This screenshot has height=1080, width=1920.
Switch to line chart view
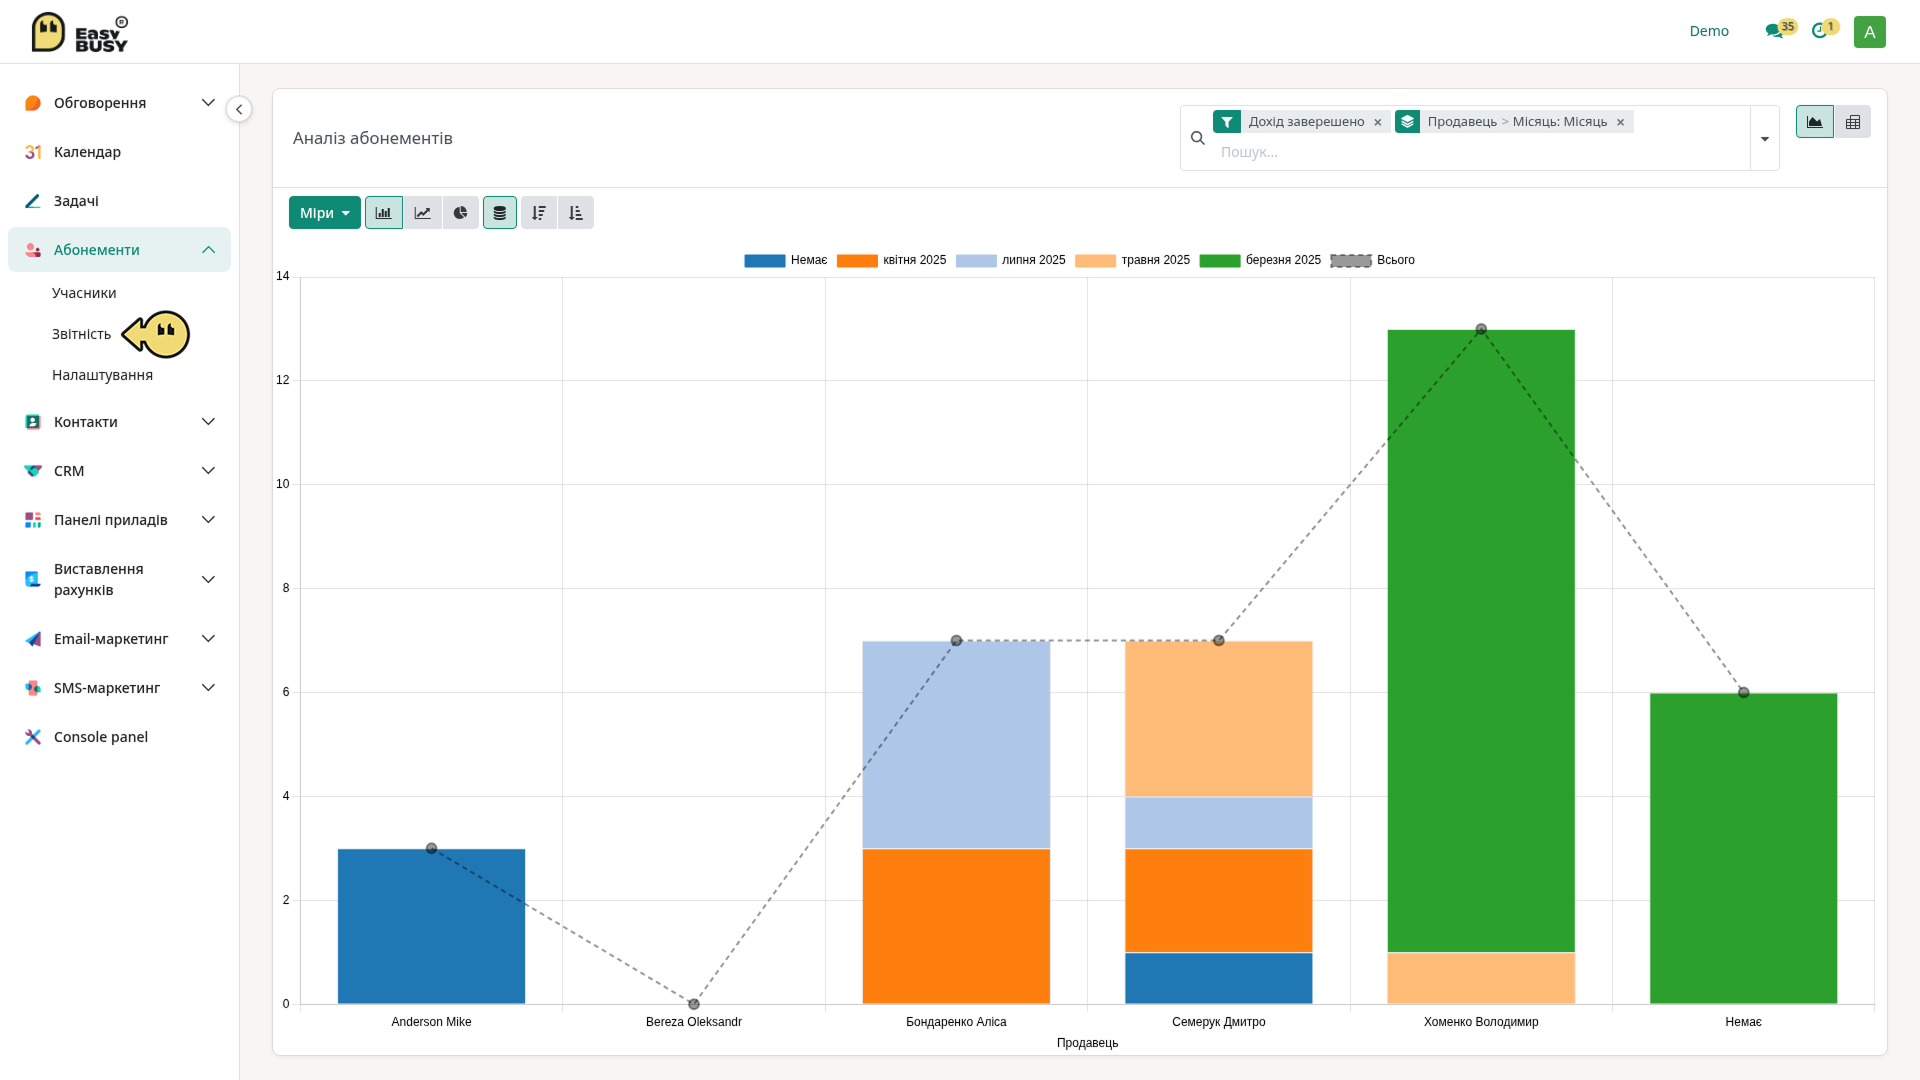pyautogui.click(x=422, y=213)
